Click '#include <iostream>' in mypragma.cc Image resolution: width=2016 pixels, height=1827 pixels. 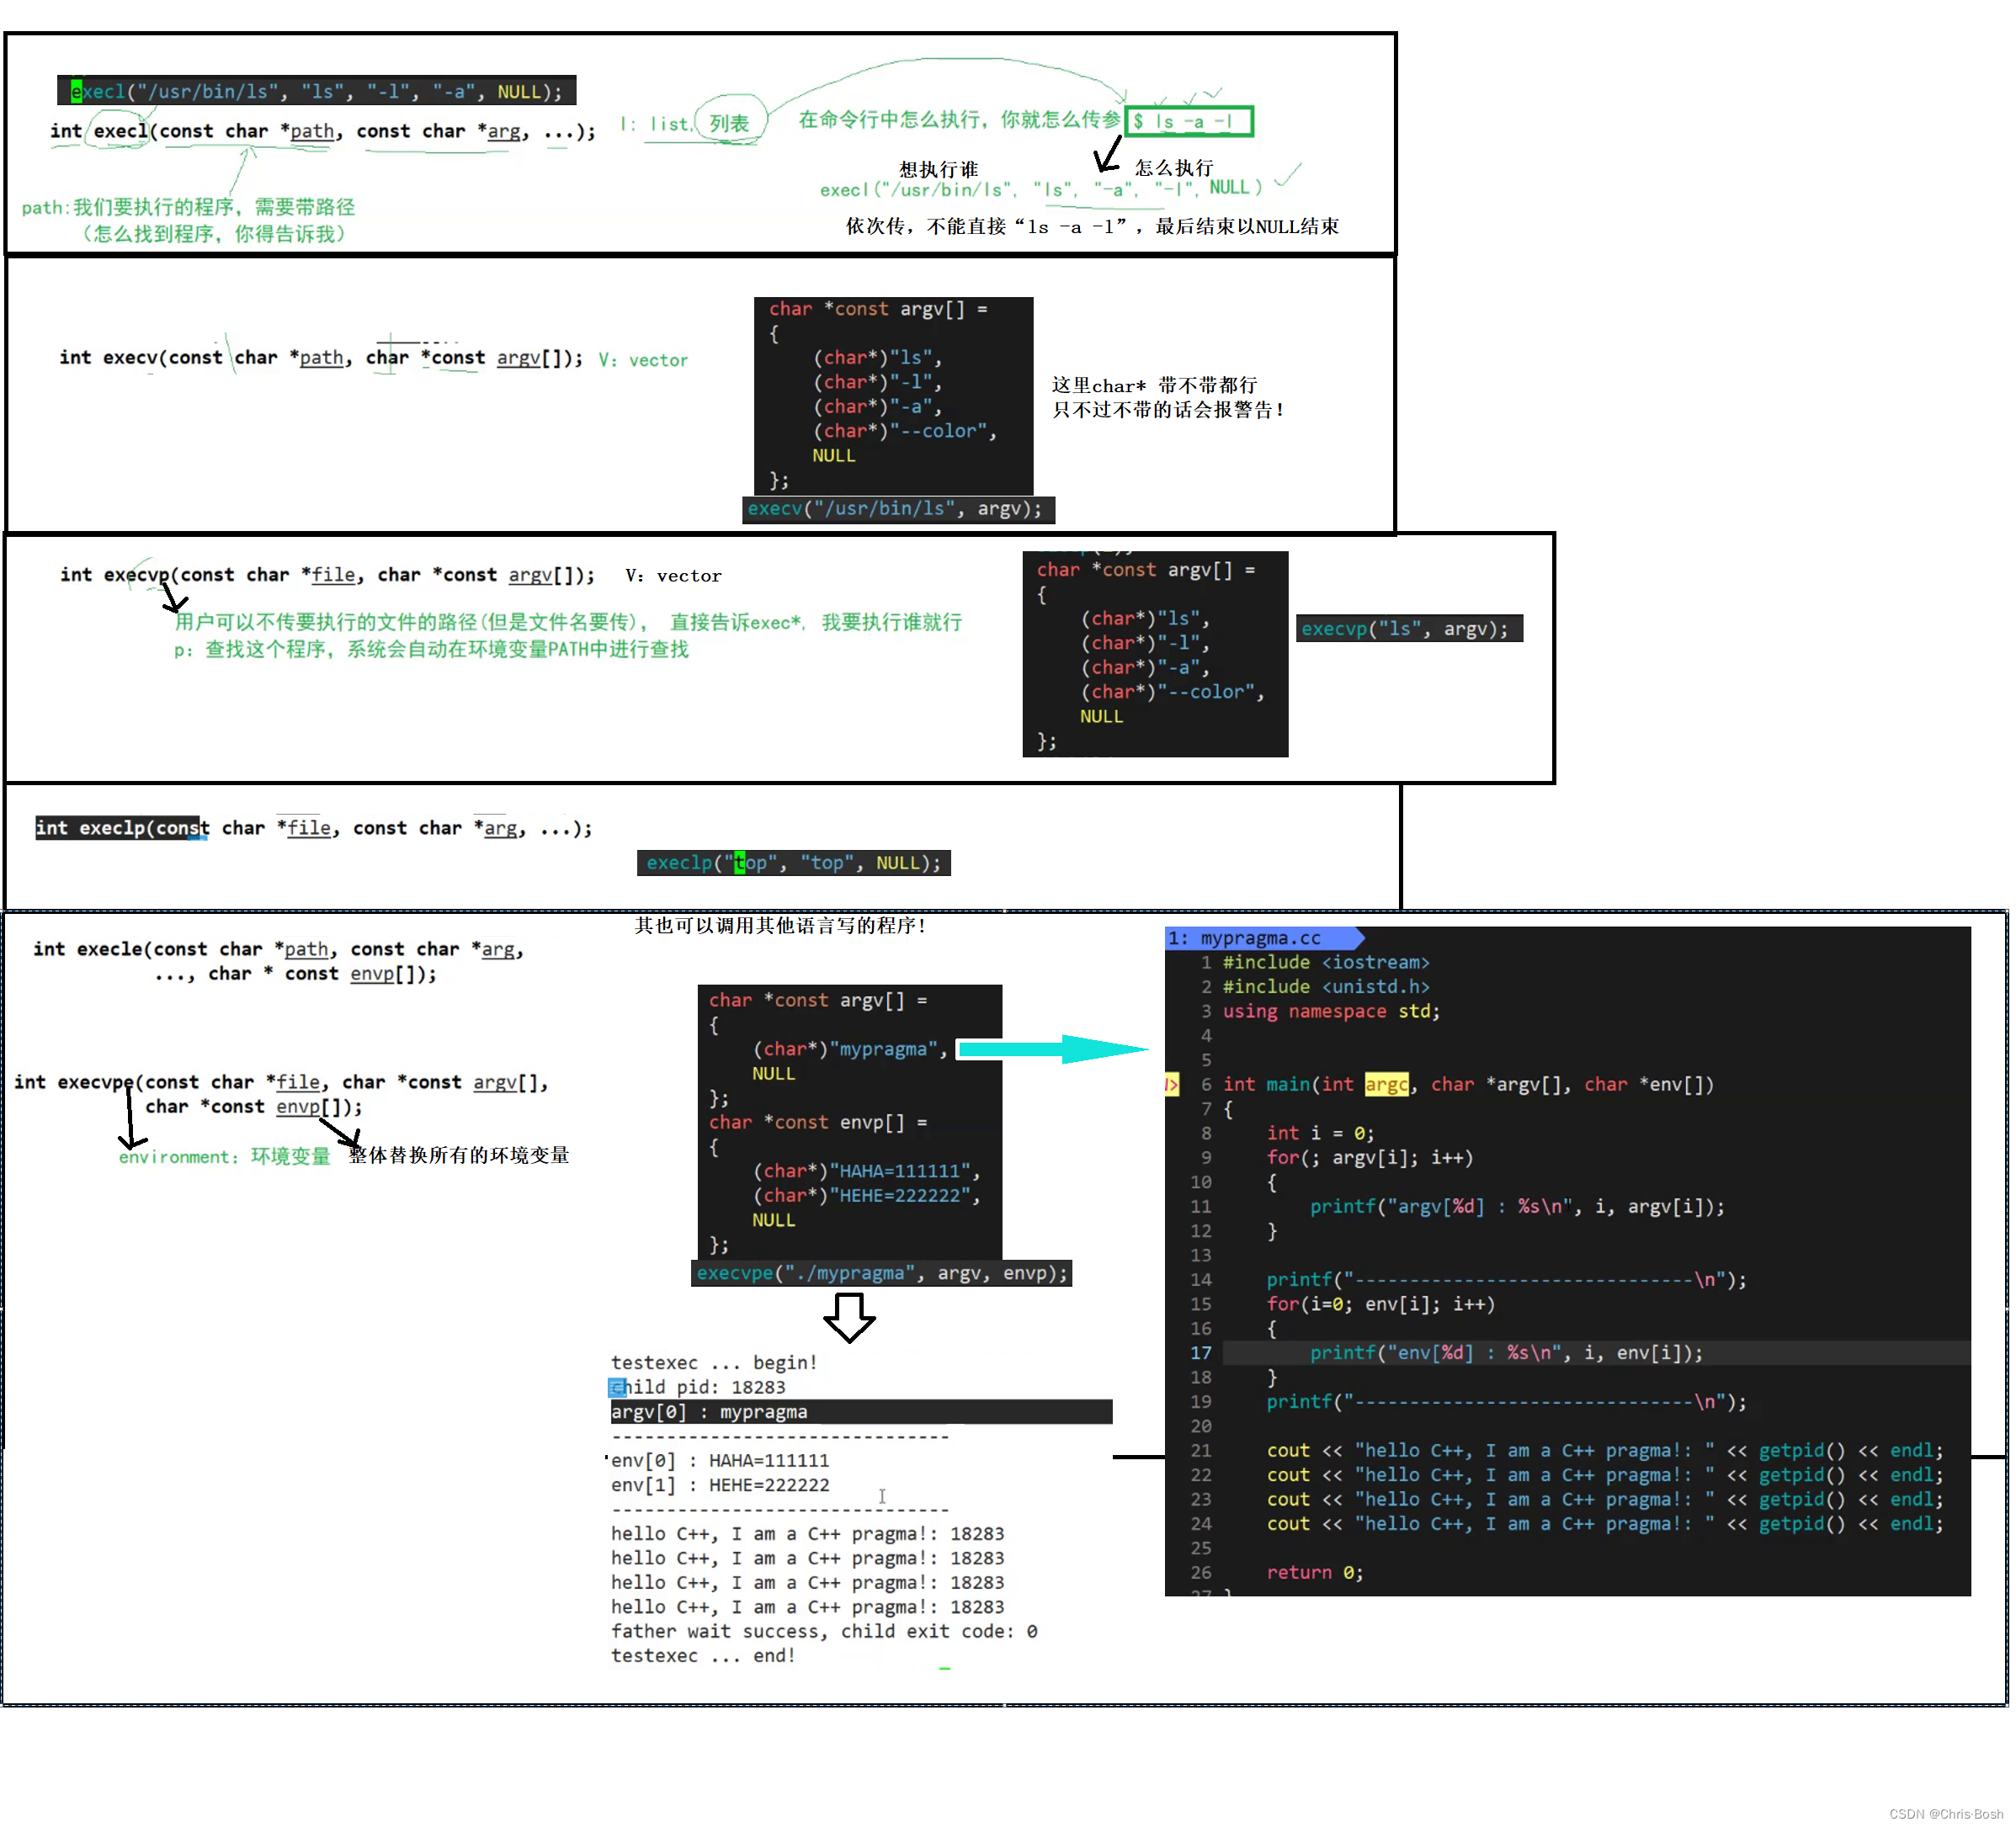(1326, 962)
